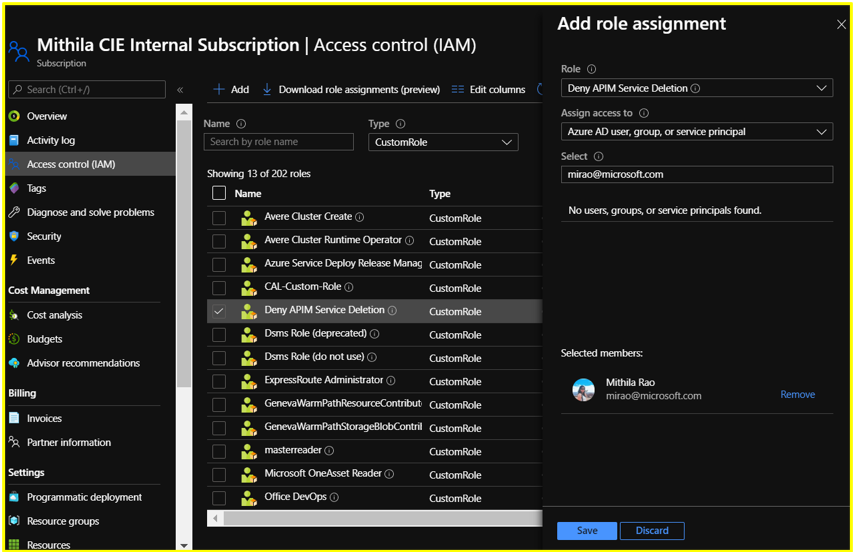Click Mithila Rao's profile picture
Screen dimensions: 855x555
click(583, 390)
